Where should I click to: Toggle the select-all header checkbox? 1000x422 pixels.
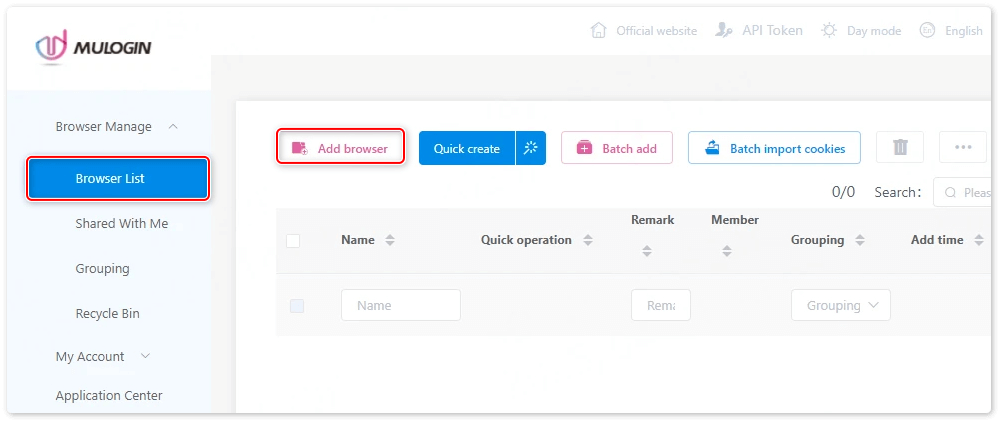pos(293,240)
